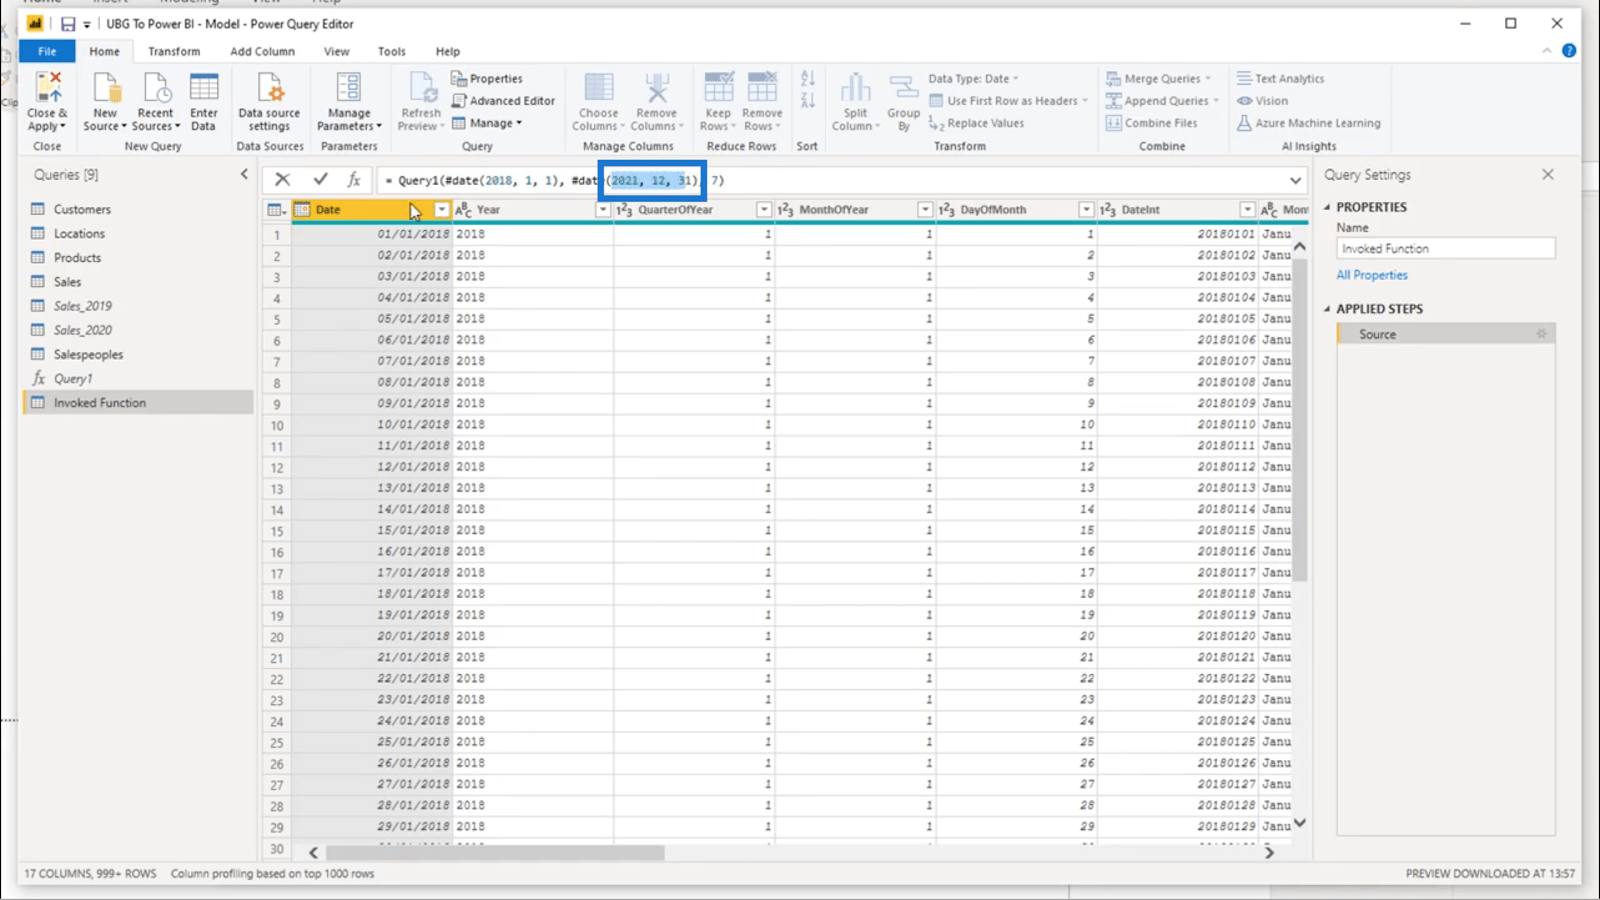
Task: Open the Help question mark icon
Action: 1569,51
